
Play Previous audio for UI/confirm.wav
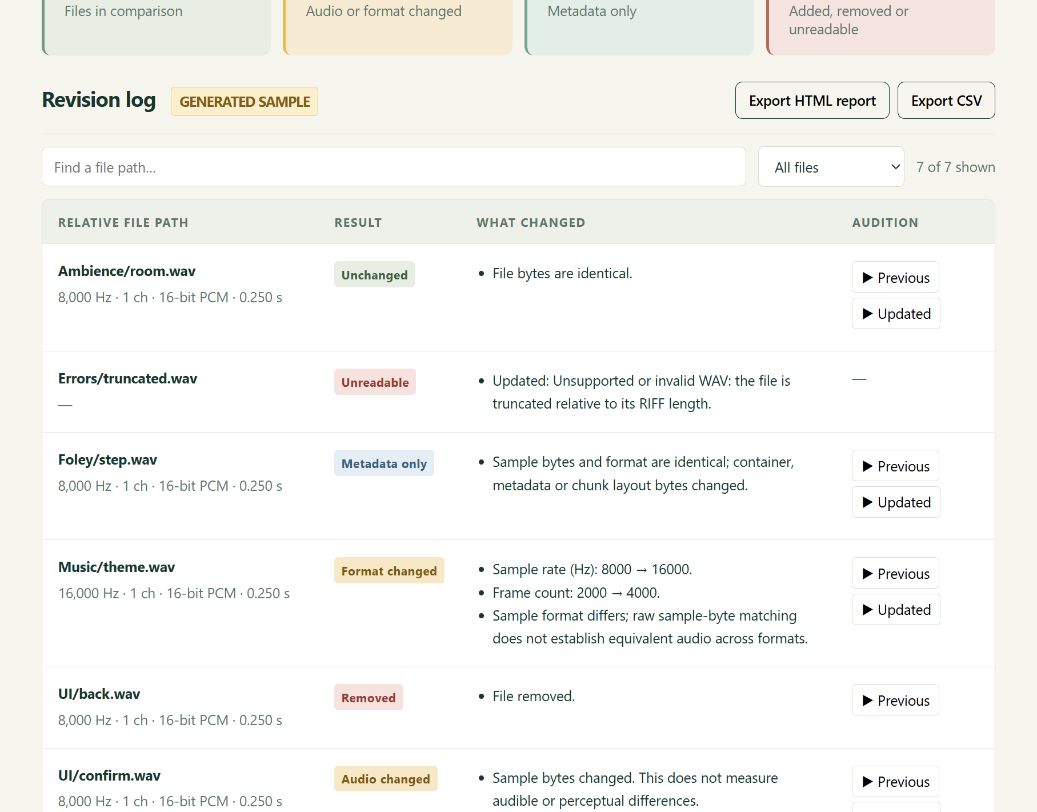(895, 782)
